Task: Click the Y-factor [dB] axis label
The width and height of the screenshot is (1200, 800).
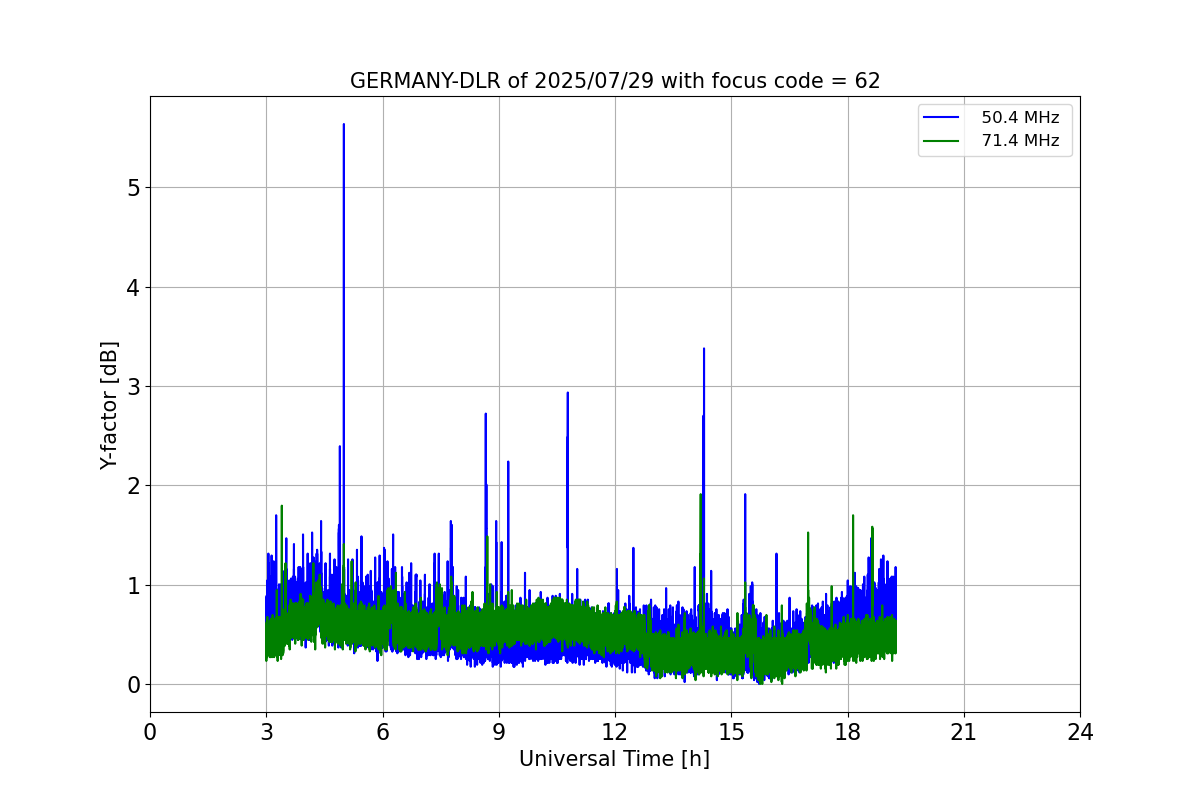Action: point(109,405)
